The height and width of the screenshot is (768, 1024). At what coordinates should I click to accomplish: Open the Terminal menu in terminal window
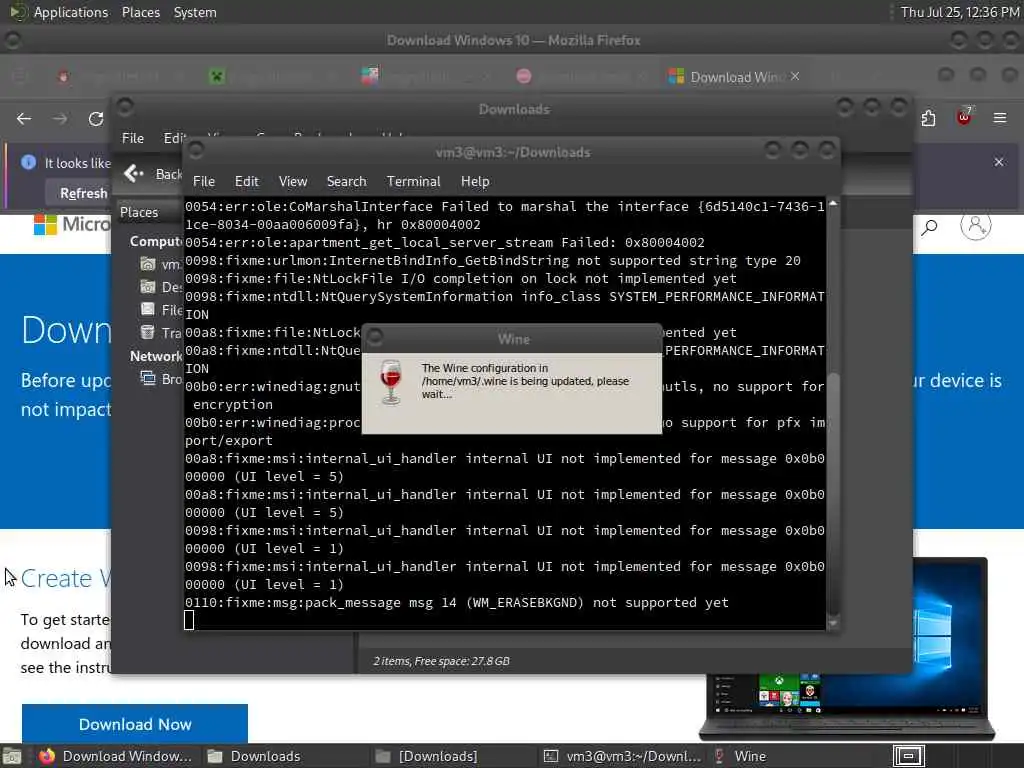(x=413, y=181)
